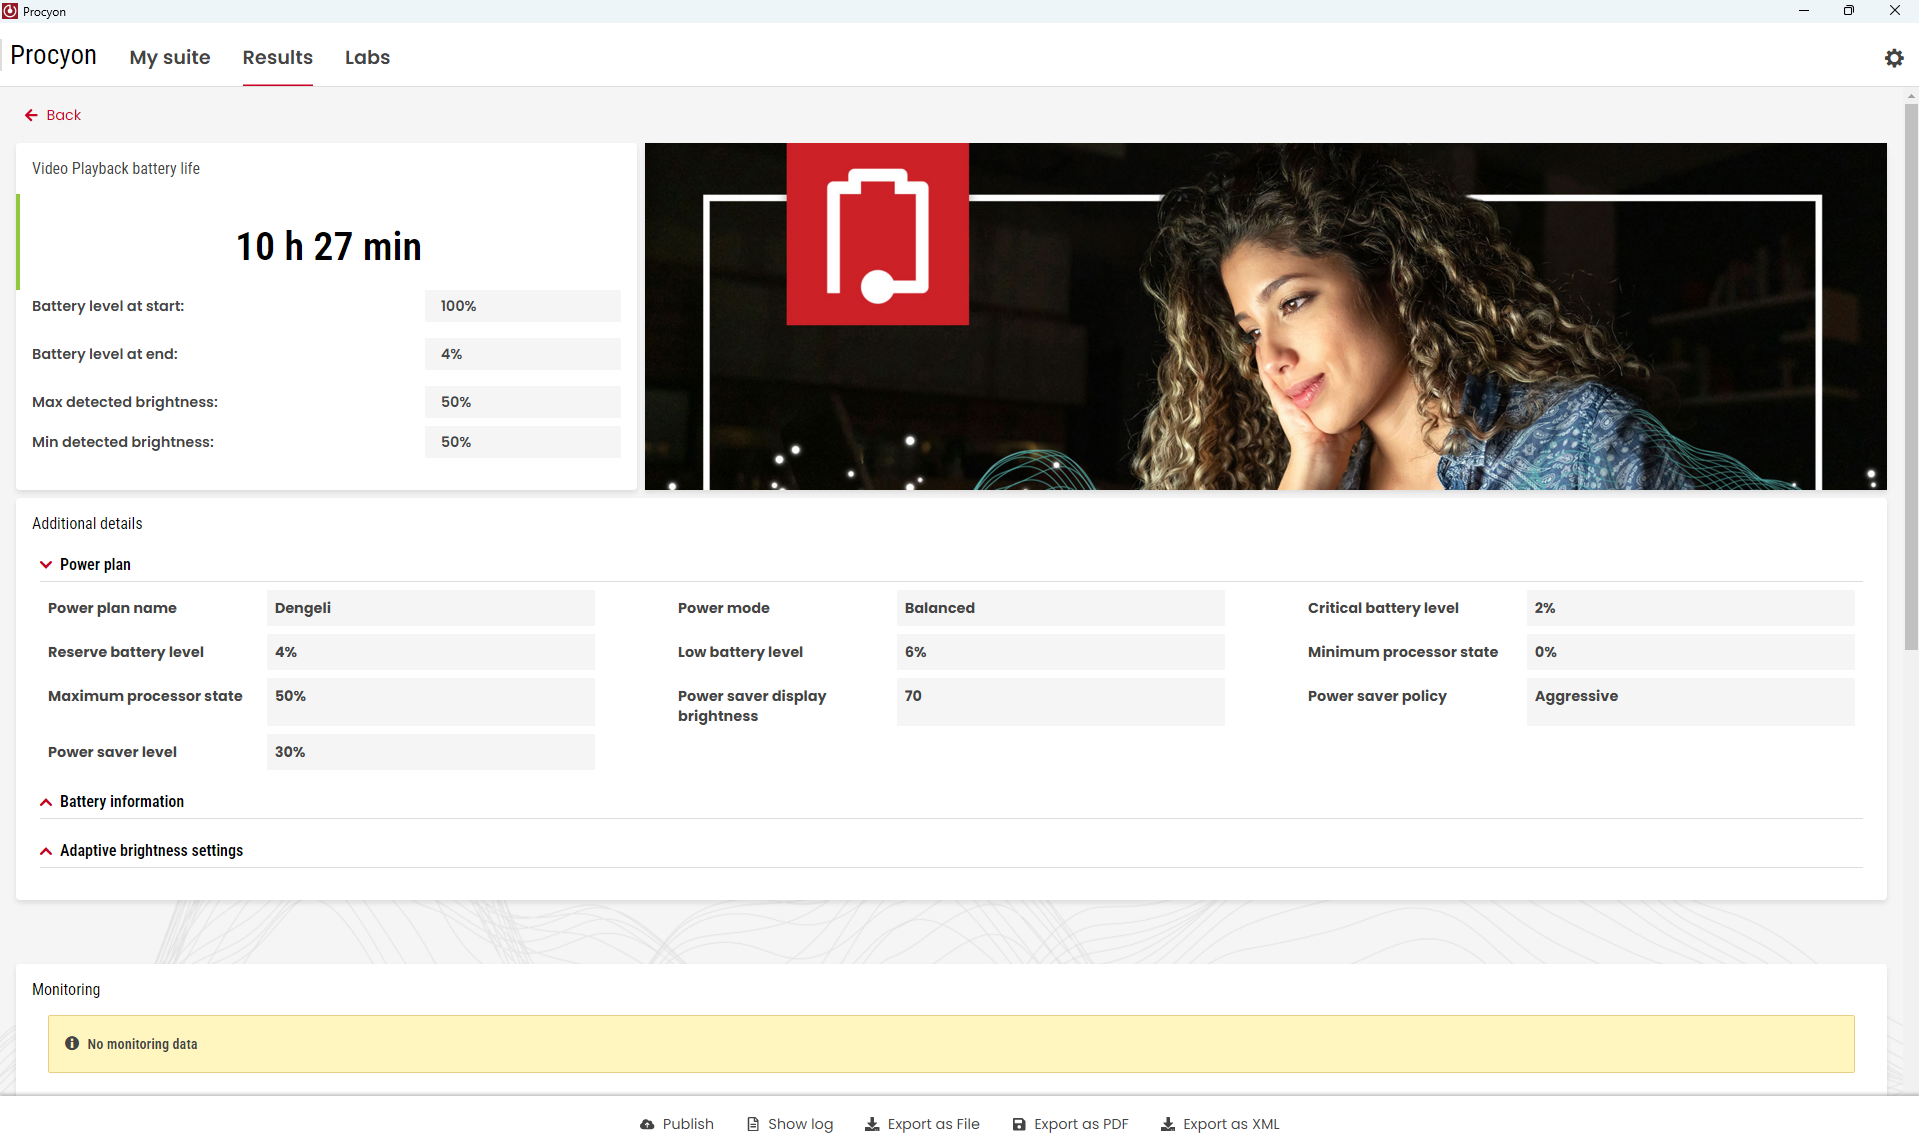
Task: Click the Balanced power mode value
Action: (1061, 608)
